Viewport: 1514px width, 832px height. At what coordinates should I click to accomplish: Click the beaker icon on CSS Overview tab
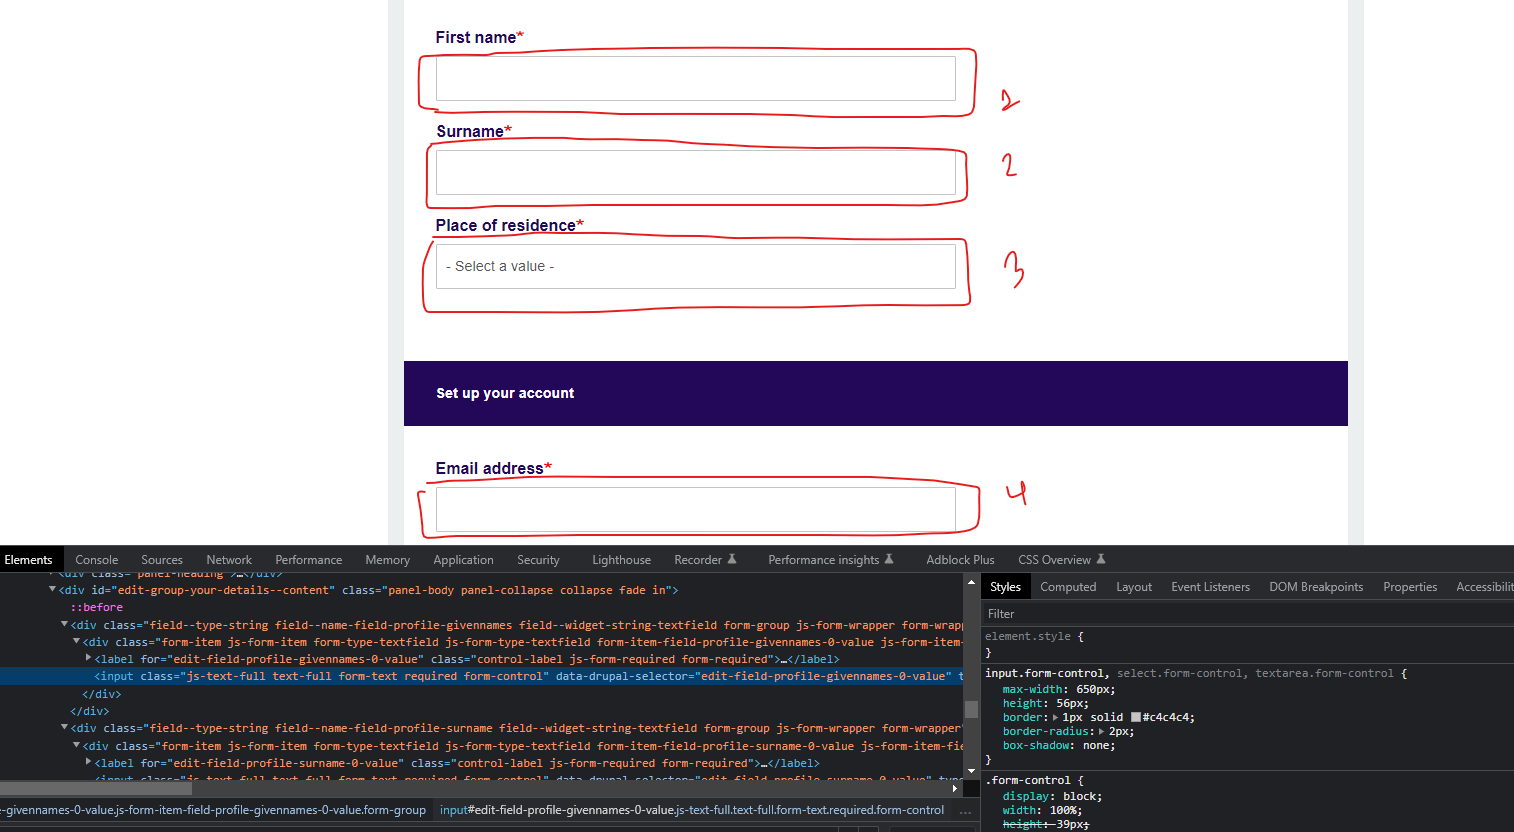(1100, 559)
